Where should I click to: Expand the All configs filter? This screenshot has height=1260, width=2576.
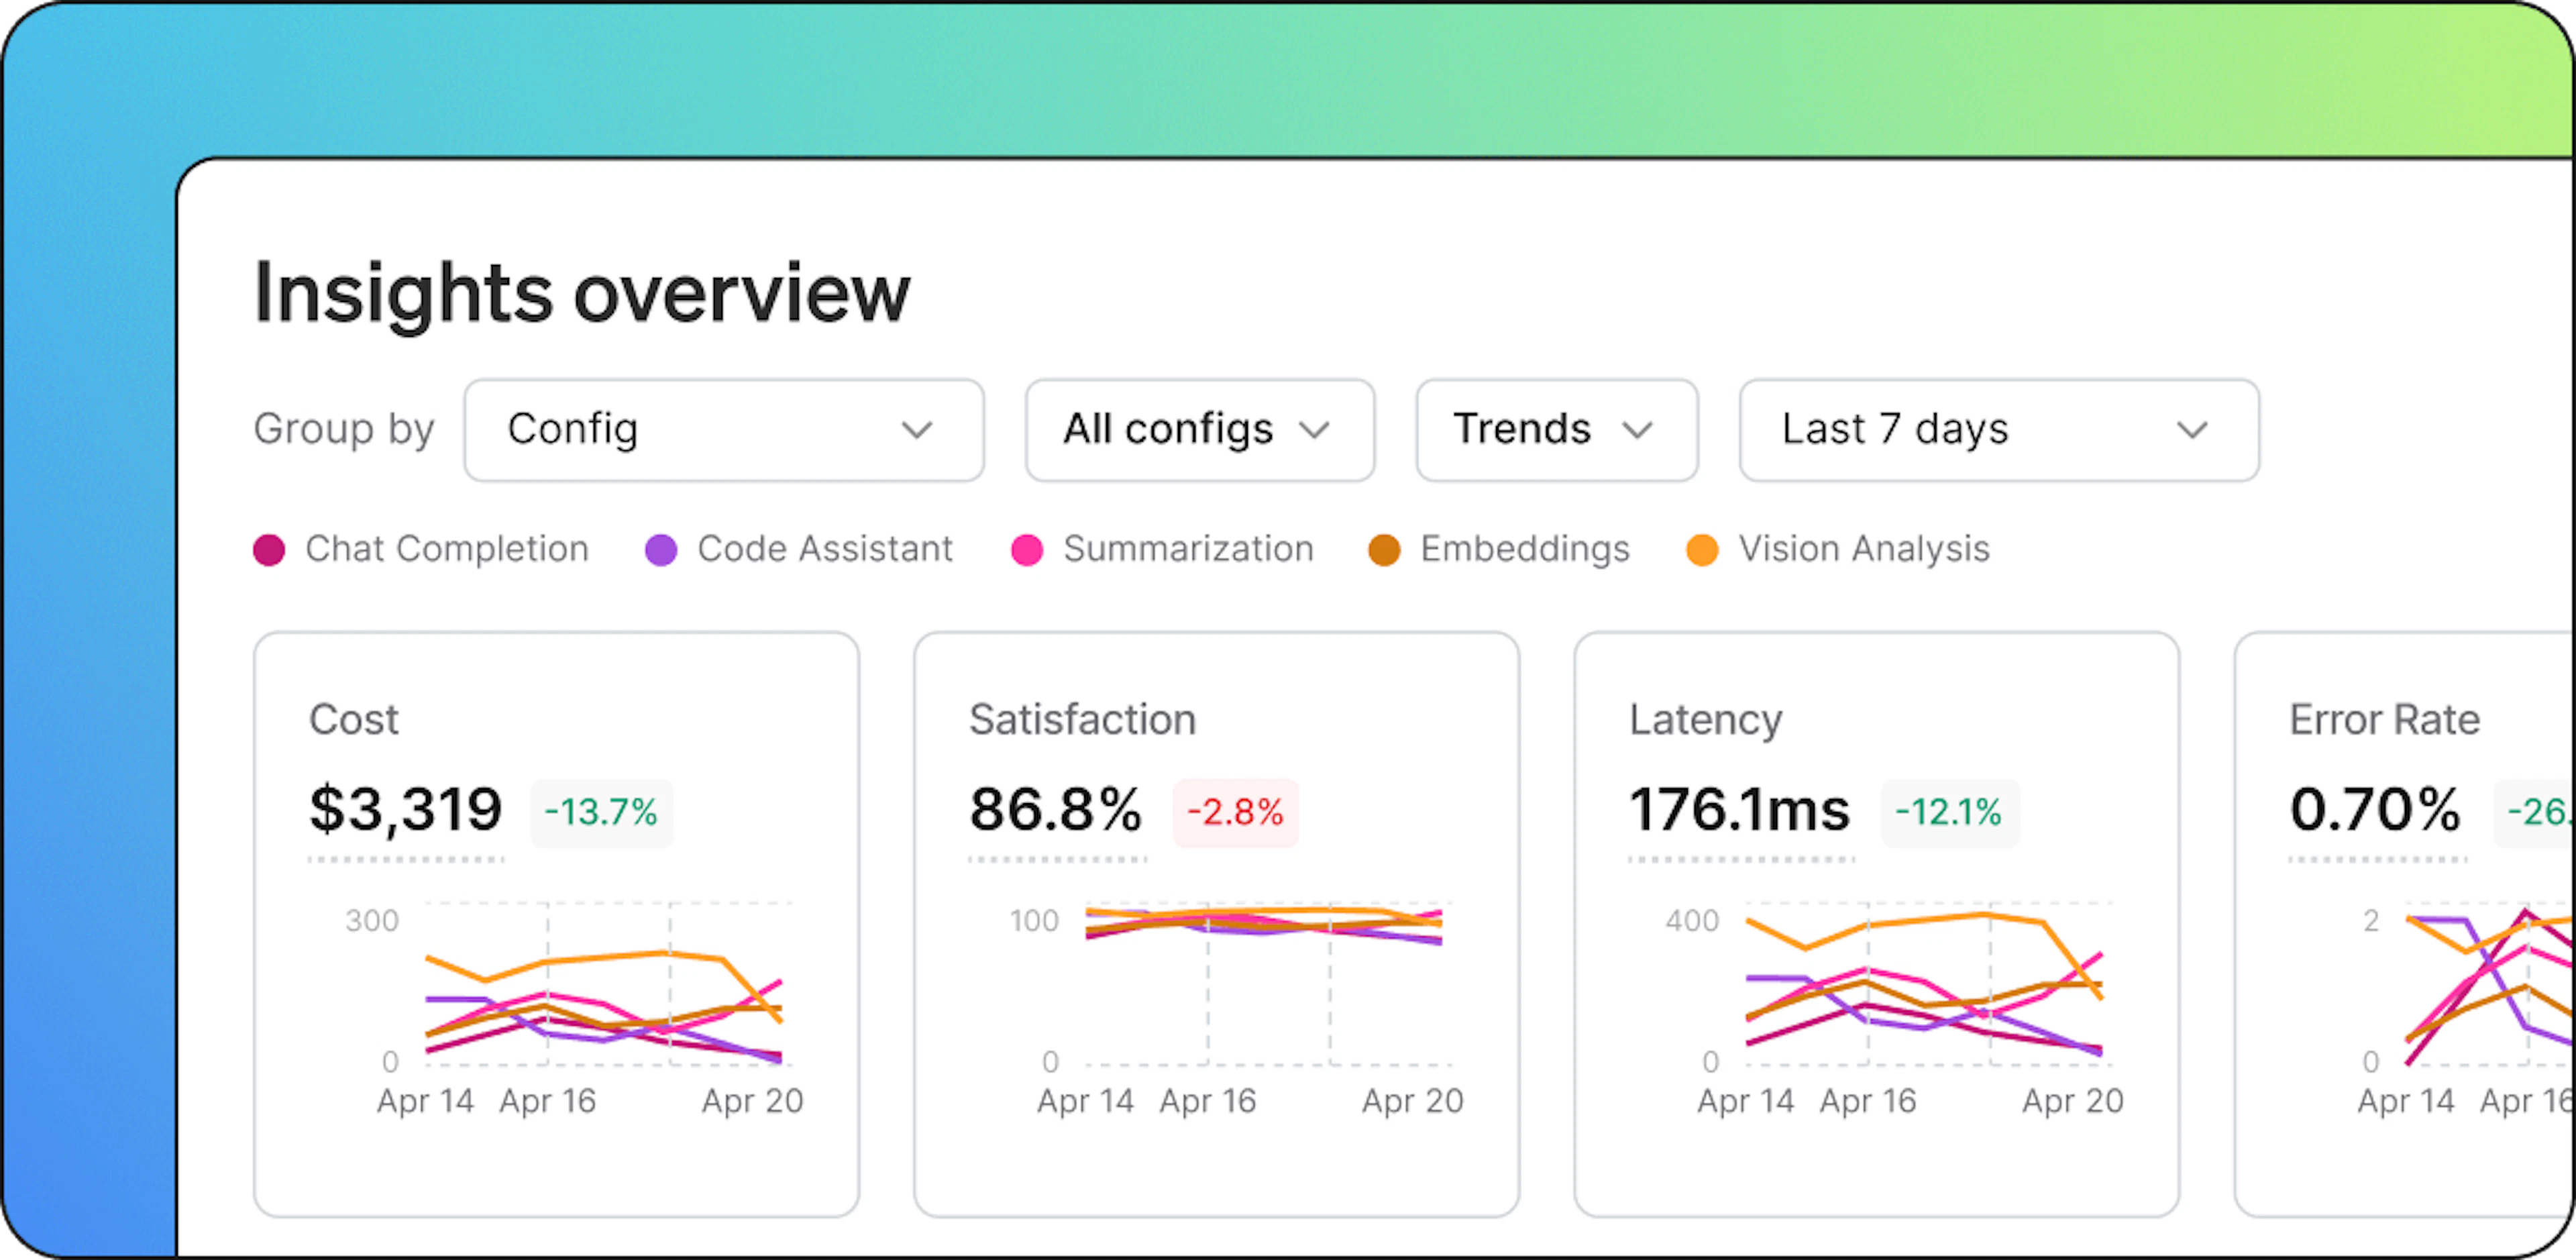click(x=1200, y=430)
